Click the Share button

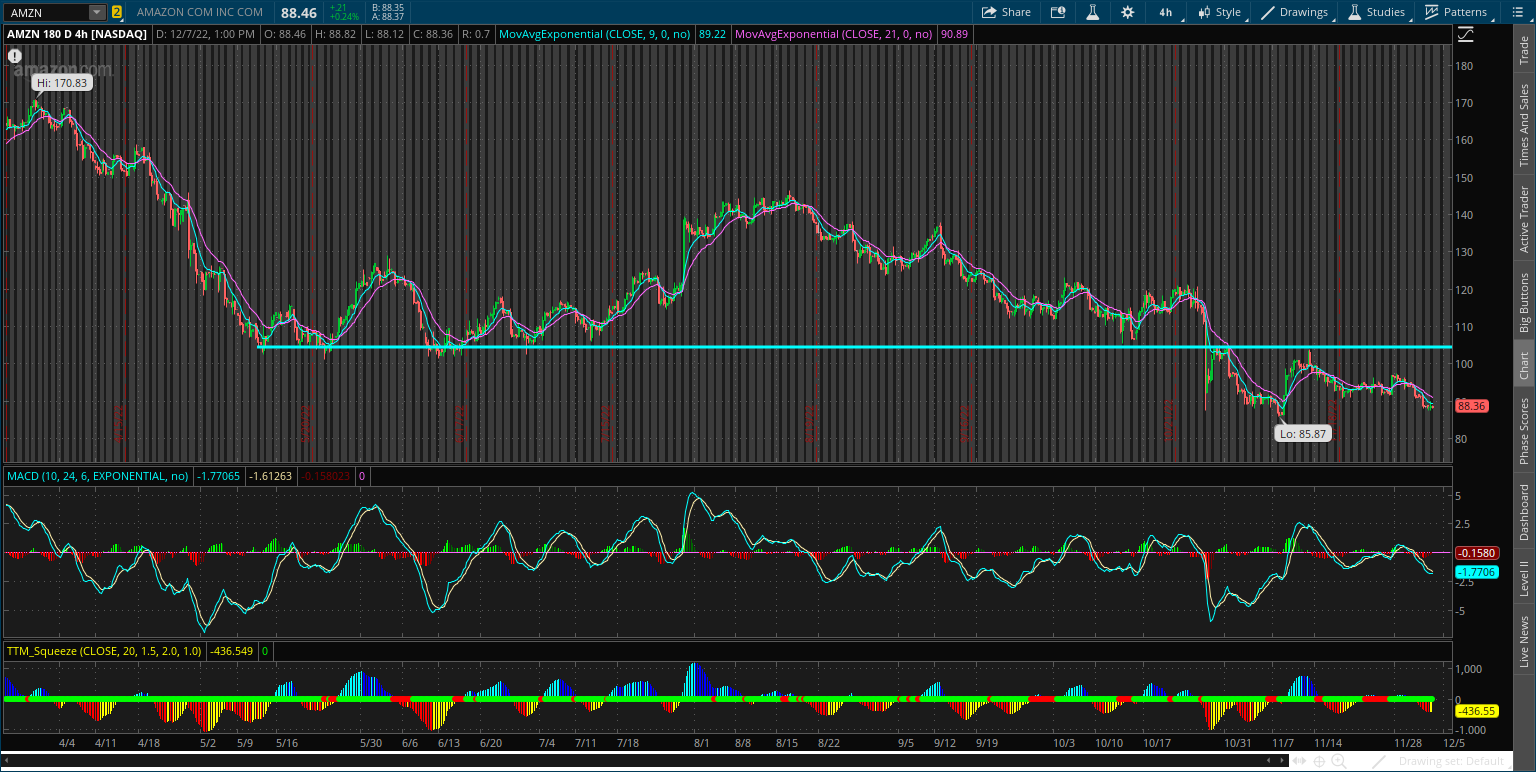click(x=1006, y=12)
